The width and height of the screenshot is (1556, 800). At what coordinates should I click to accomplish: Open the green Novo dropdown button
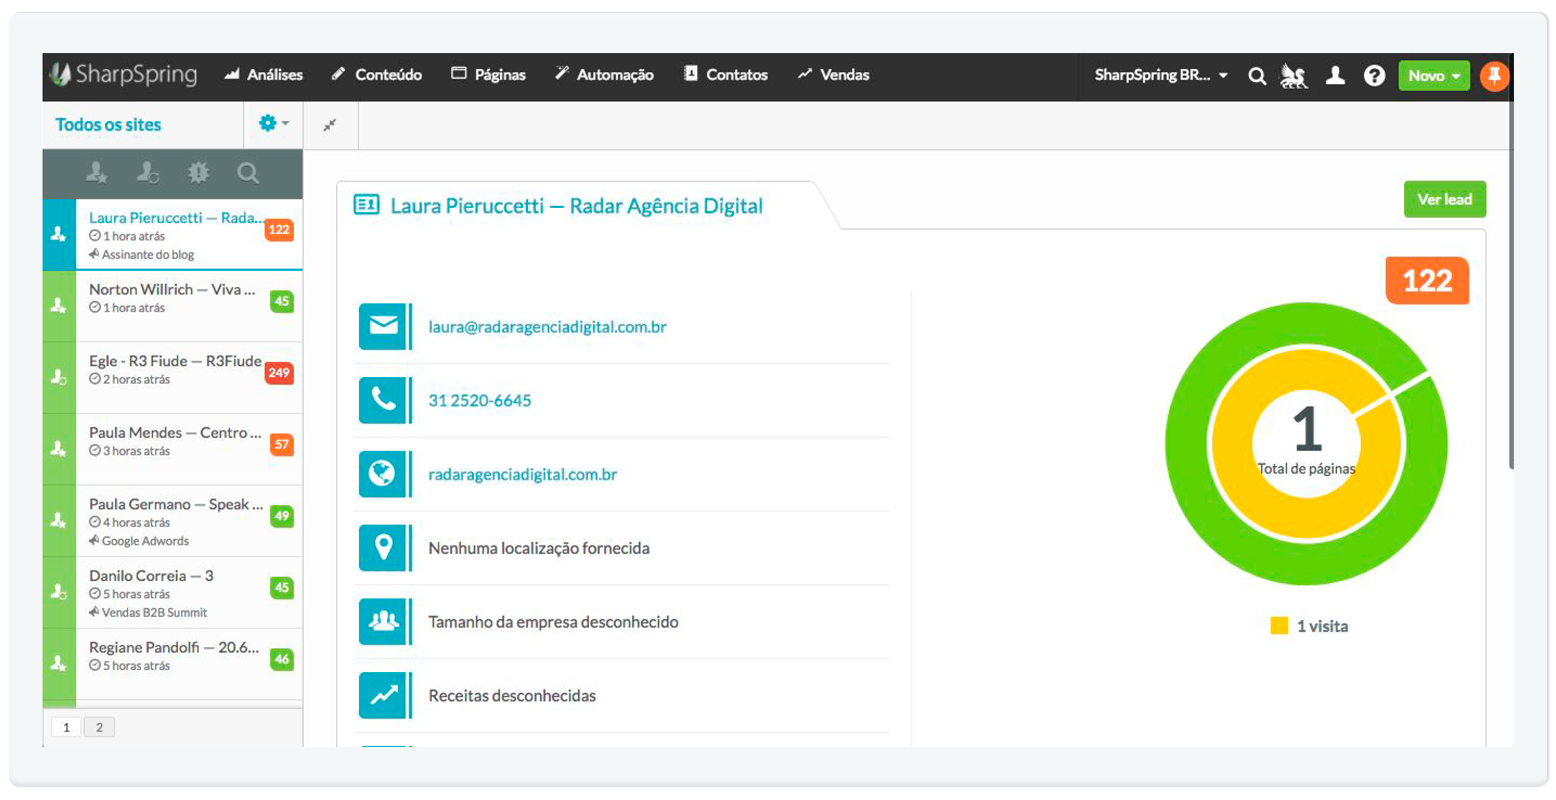click(x=1434, y=75)
